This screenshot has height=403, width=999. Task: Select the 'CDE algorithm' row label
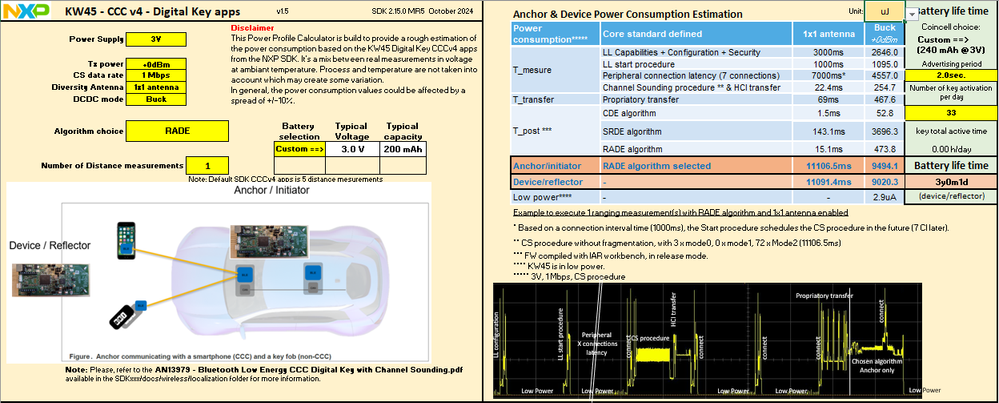point(696,113)
